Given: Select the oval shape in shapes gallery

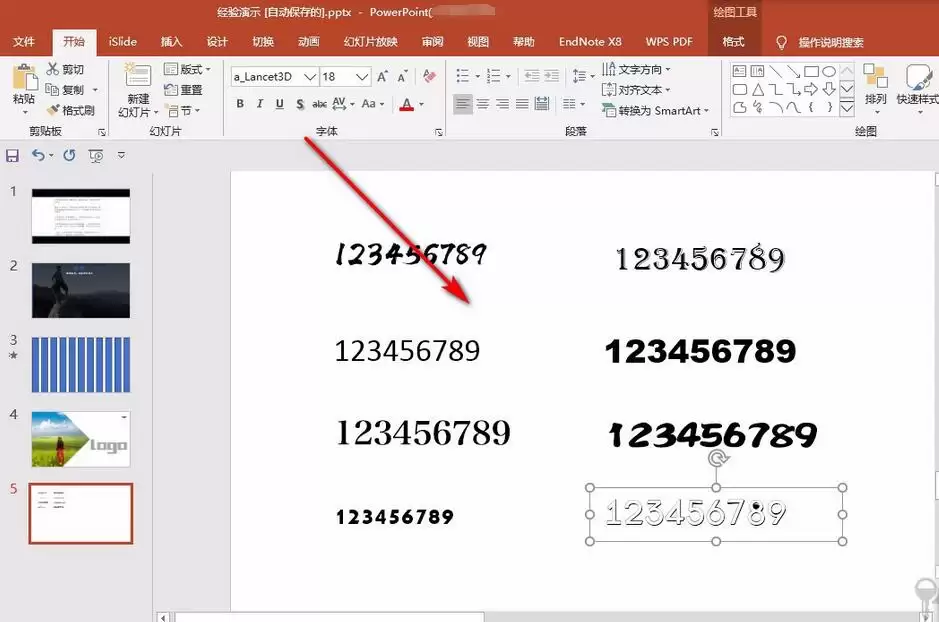Looking at the screenshot, I should (830, 71).
